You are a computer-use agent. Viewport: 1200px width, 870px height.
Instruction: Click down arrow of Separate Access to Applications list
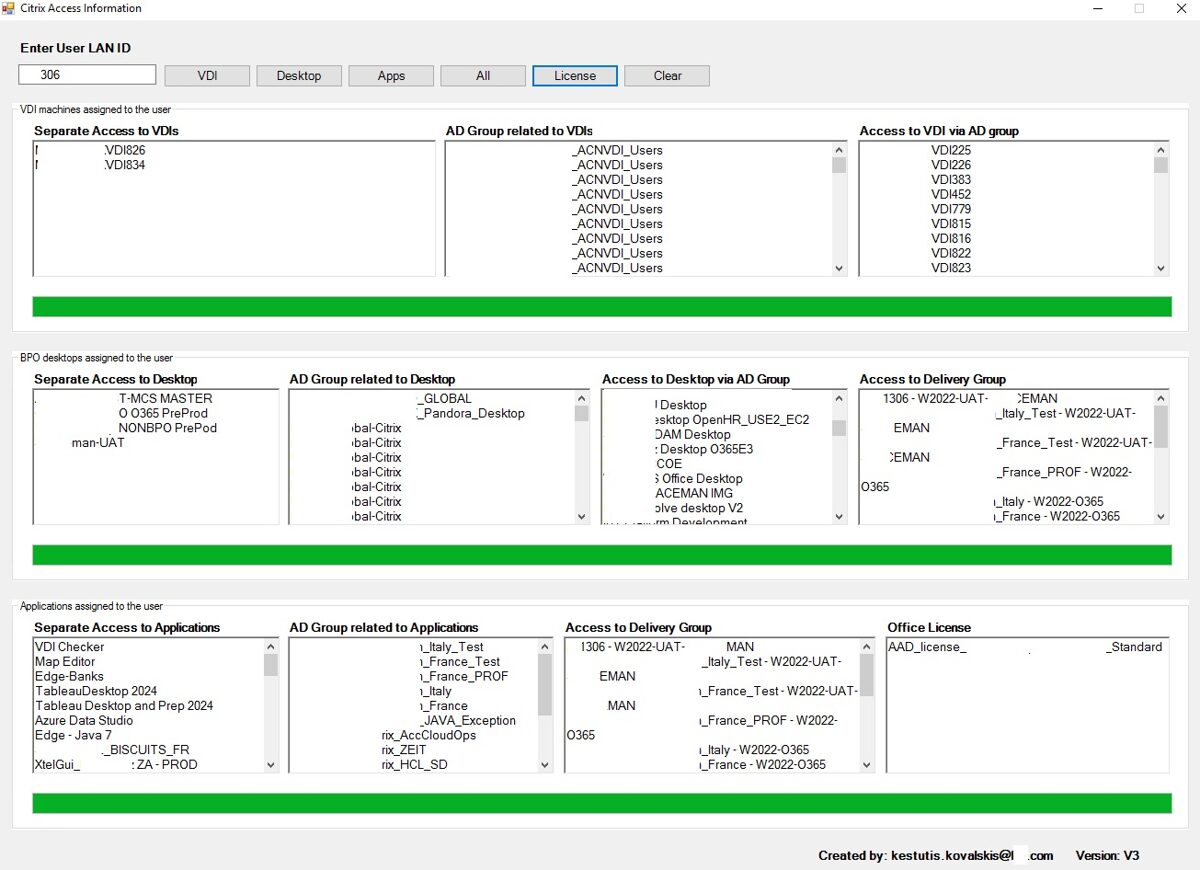(271, 765)
